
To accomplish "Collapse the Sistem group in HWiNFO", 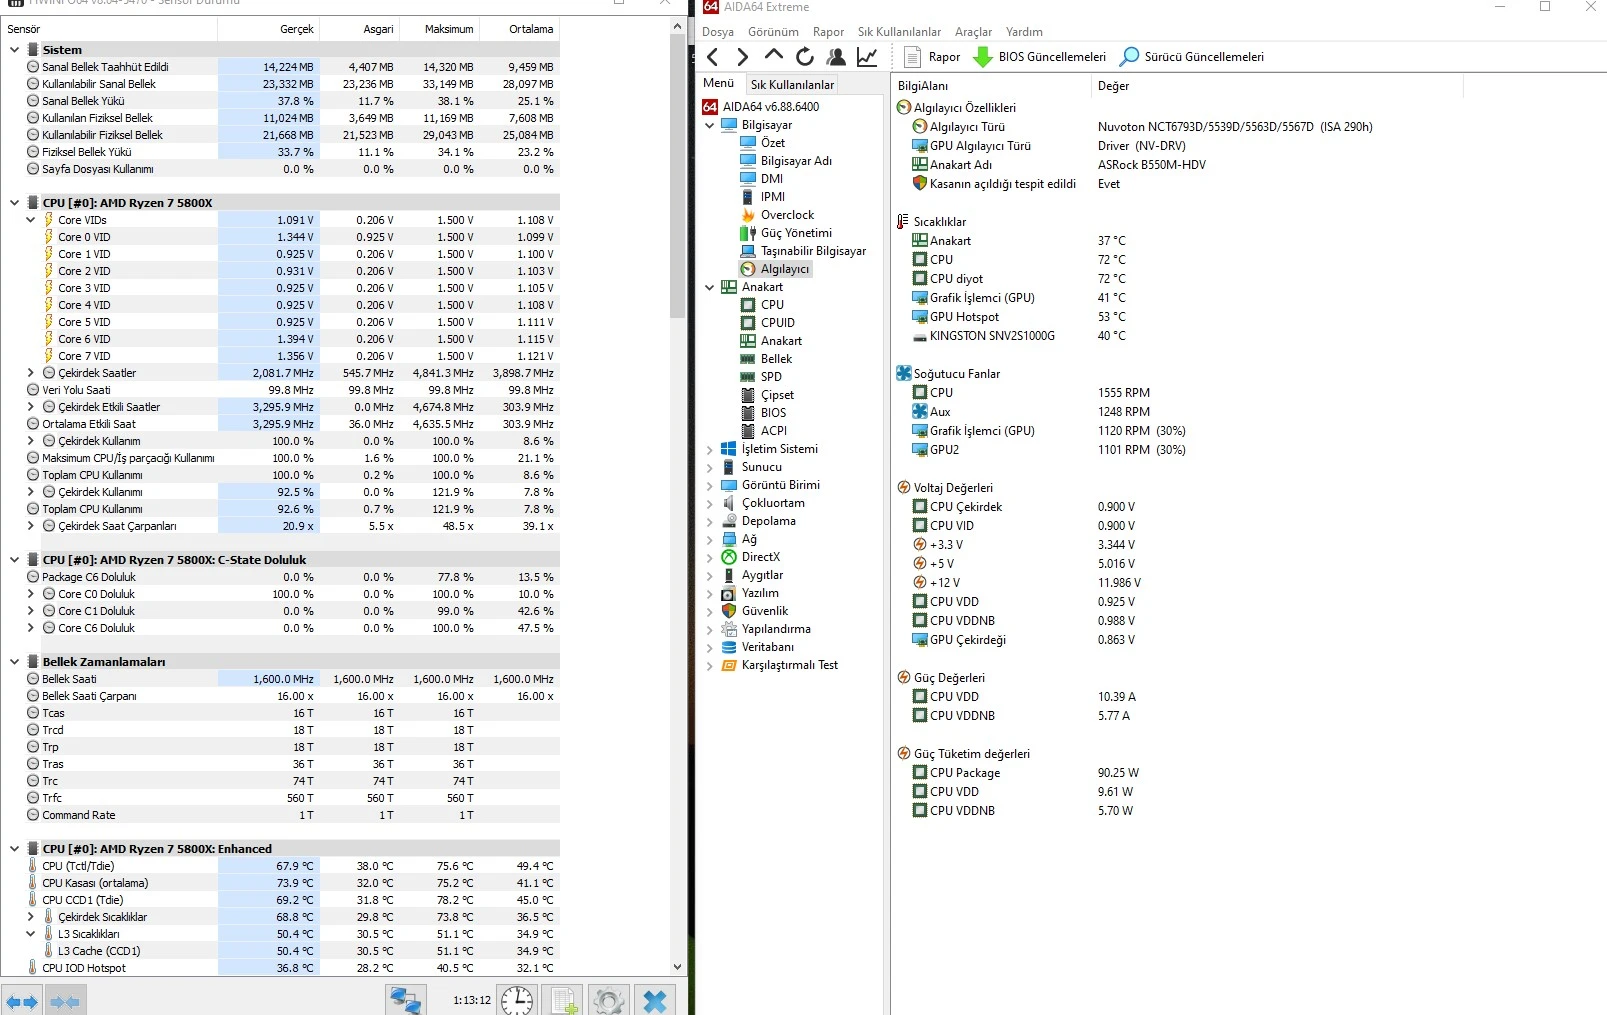I will coord(14,50).
